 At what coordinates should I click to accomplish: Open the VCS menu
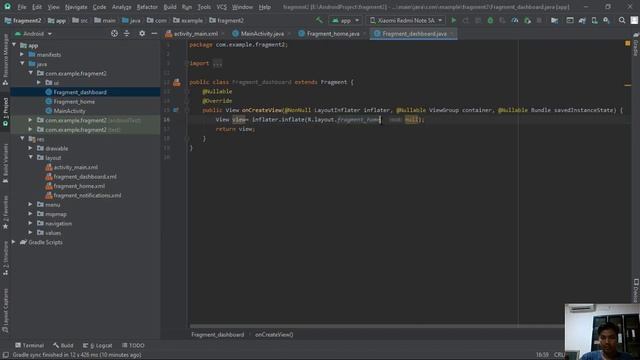tap(222, 7)
